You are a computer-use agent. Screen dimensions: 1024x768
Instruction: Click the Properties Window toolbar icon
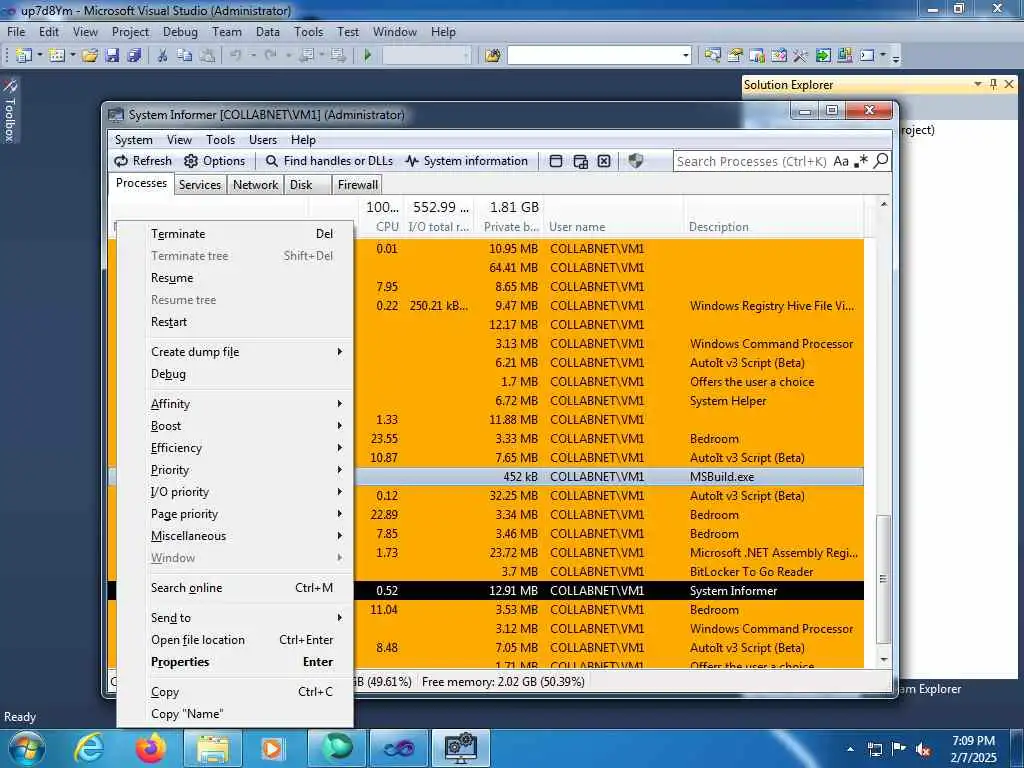[x=735, y=56]
